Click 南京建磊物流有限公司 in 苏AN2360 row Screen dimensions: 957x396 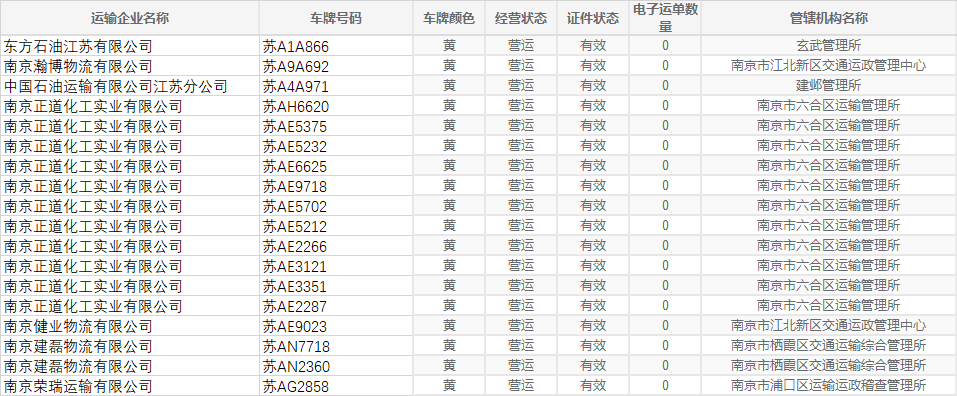point(129,366)
